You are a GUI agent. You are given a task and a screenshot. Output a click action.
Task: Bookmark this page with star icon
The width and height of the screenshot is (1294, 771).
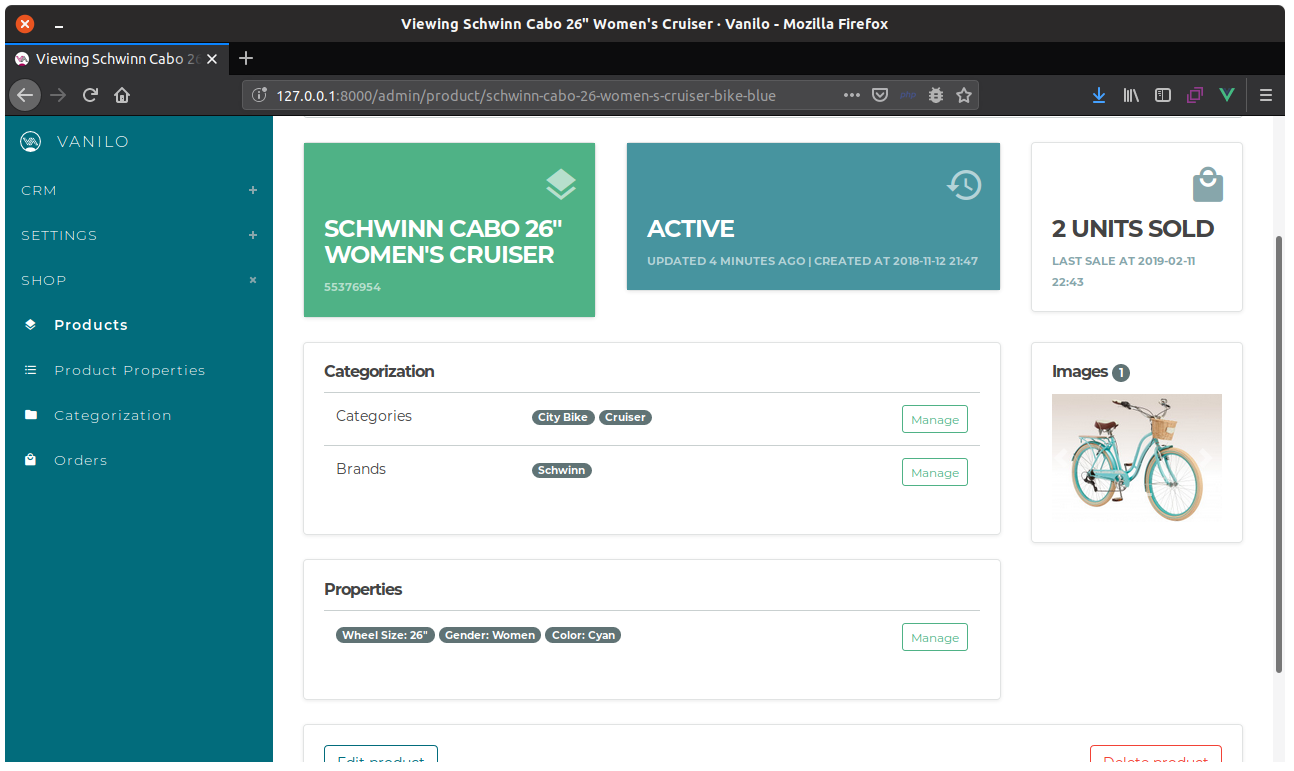point(964,95)
